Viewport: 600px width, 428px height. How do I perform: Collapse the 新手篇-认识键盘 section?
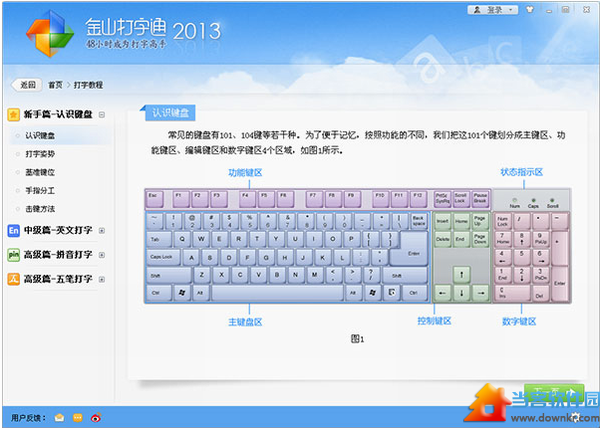(102, 114)
